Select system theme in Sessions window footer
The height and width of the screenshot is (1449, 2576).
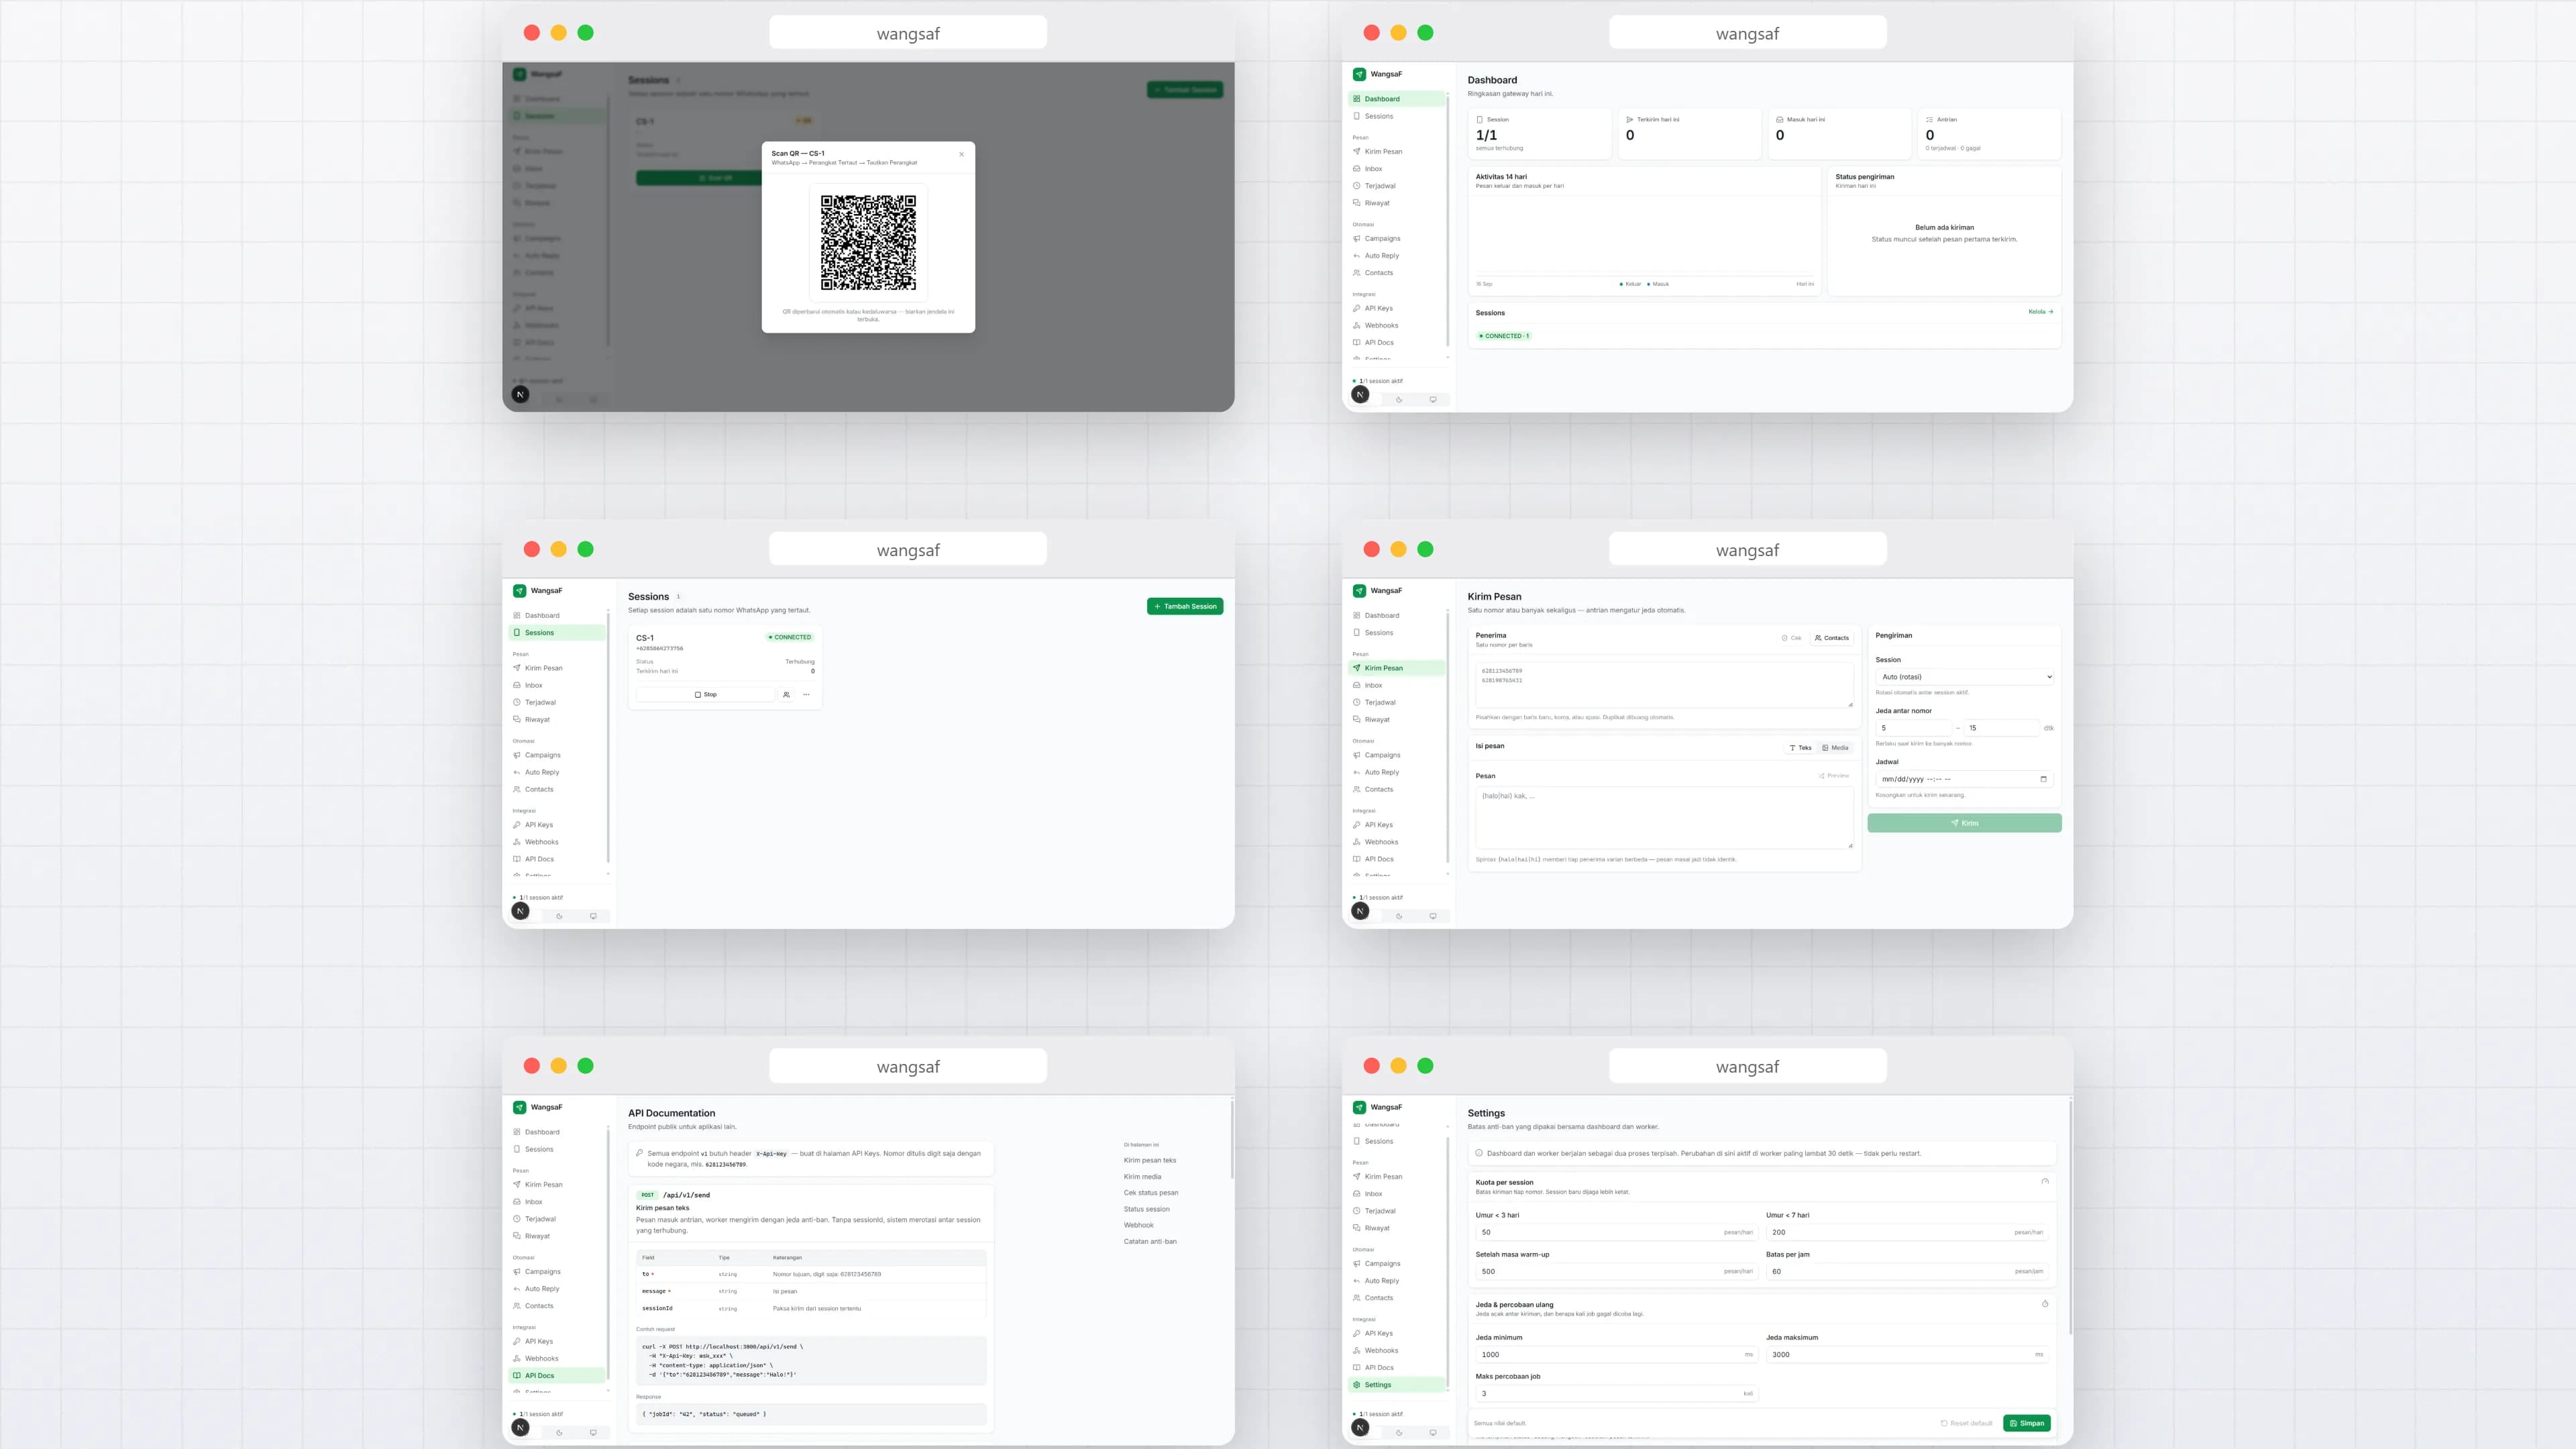pyautogui.click(x=593, y=916)
